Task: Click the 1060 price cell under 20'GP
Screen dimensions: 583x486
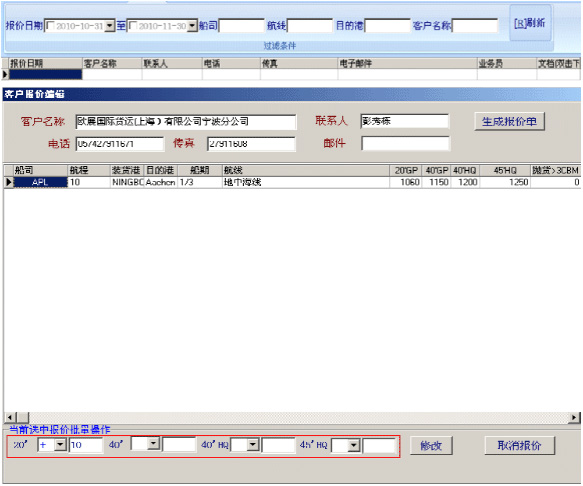Action: click(x=406, y=182)
